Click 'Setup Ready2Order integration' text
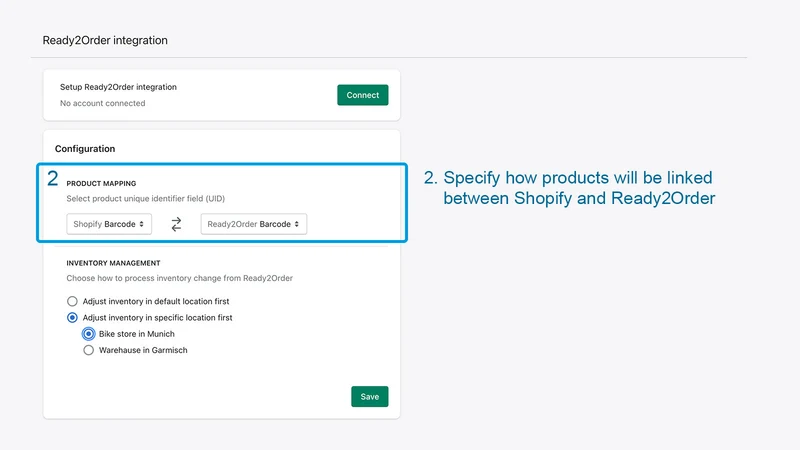 (x=118, y=87)
